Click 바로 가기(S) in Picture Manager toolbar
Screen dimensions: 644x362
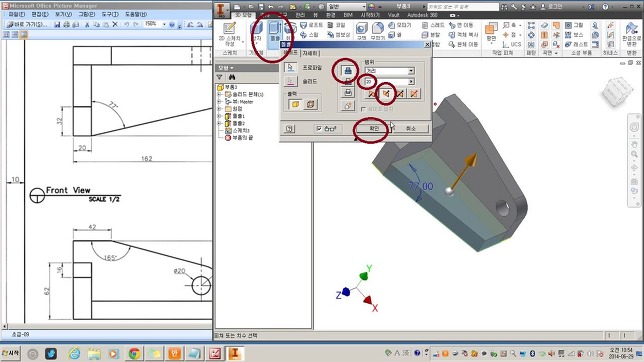pyautogui.click(x=26, y=25)
